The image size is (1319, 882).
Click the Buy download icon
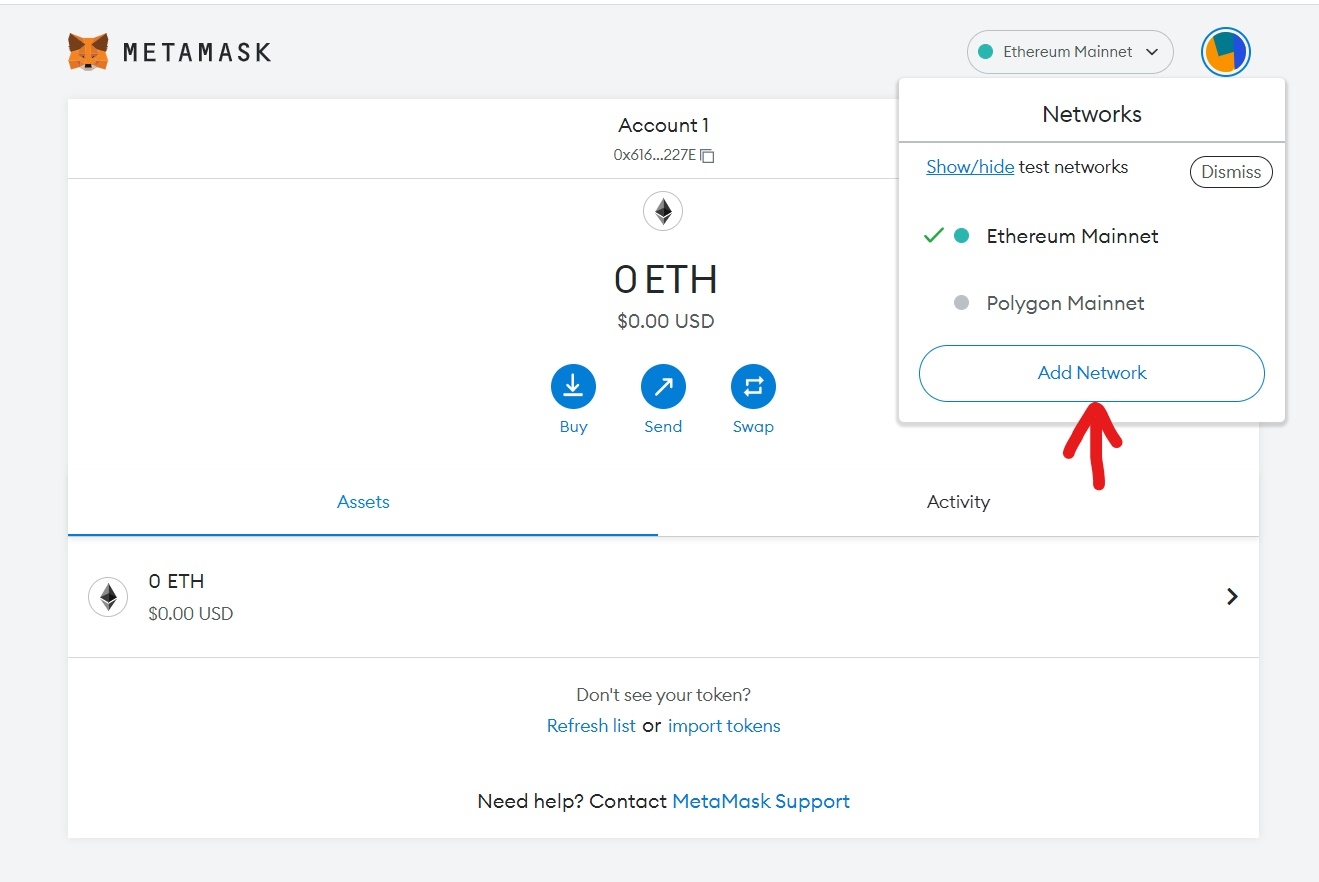click(573, 387)
